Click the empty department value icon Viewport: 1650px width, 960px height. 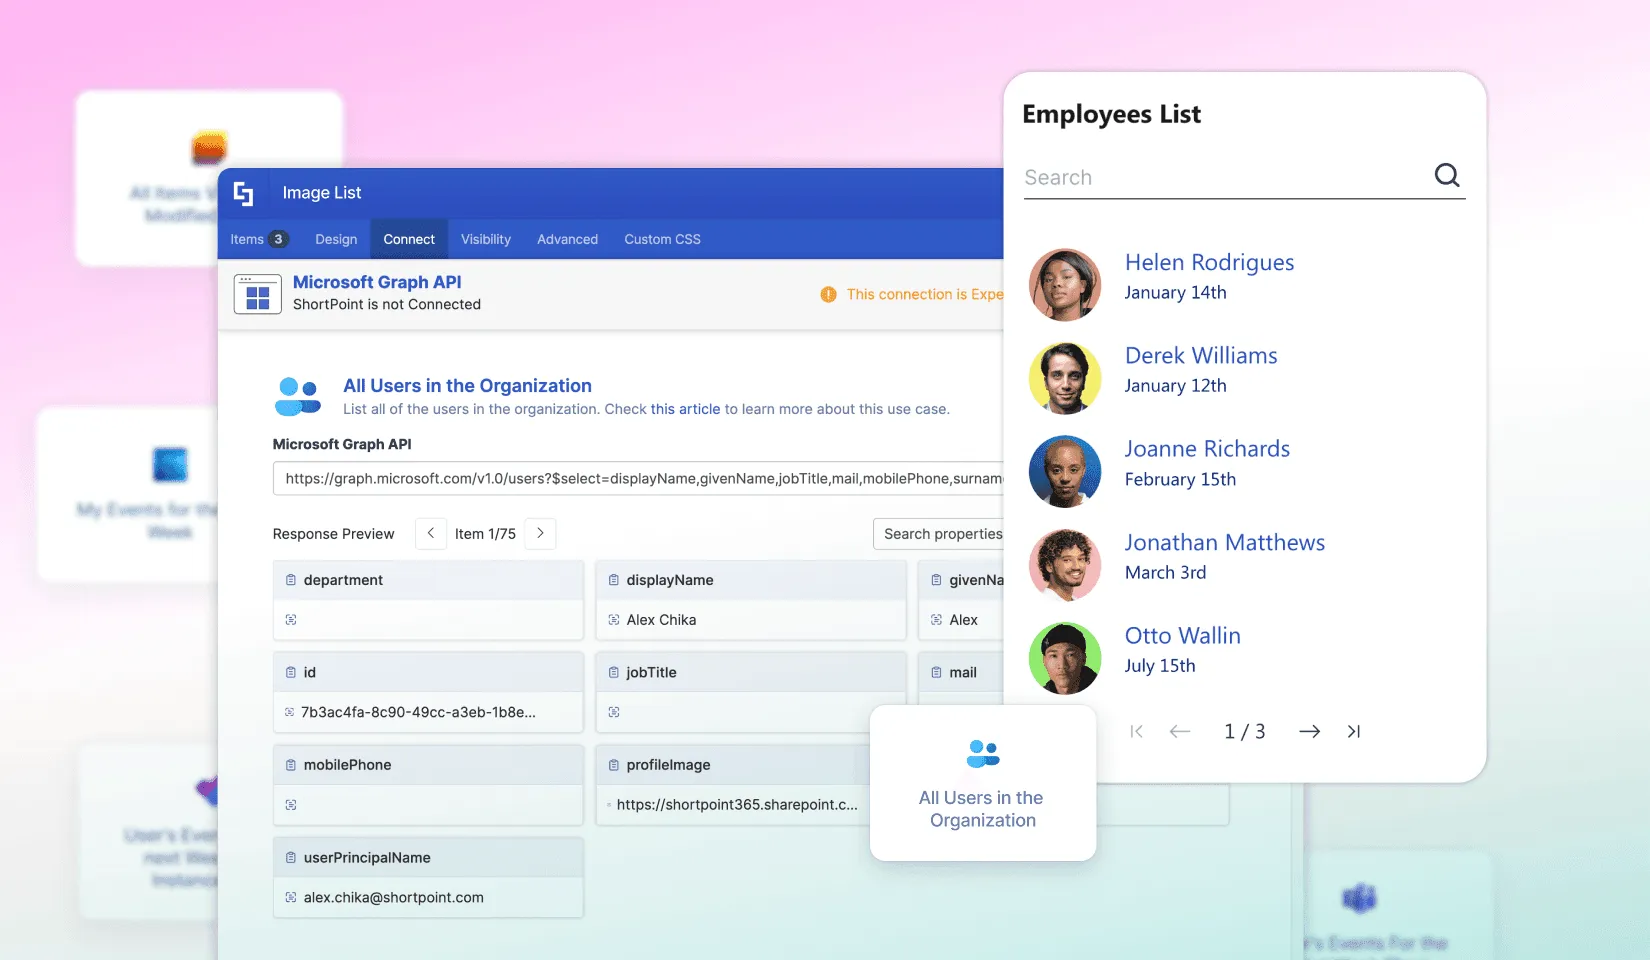(291, 620)
